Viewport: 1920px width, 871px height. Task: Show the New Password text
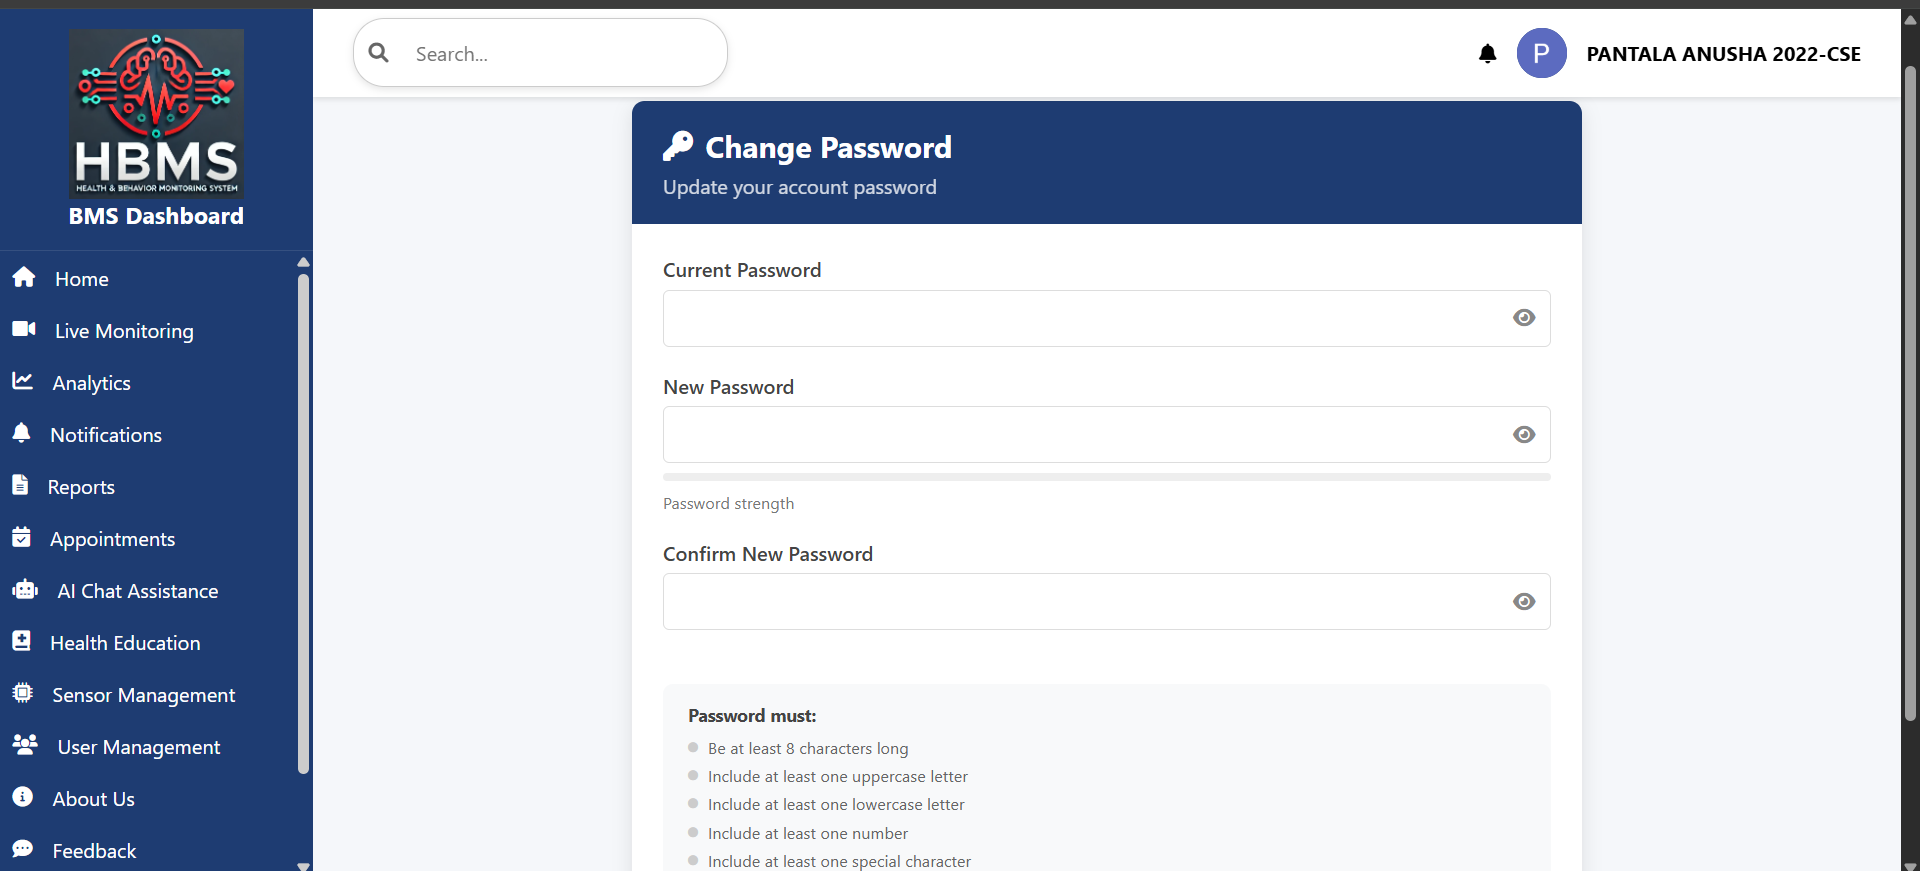[1523, 435]
